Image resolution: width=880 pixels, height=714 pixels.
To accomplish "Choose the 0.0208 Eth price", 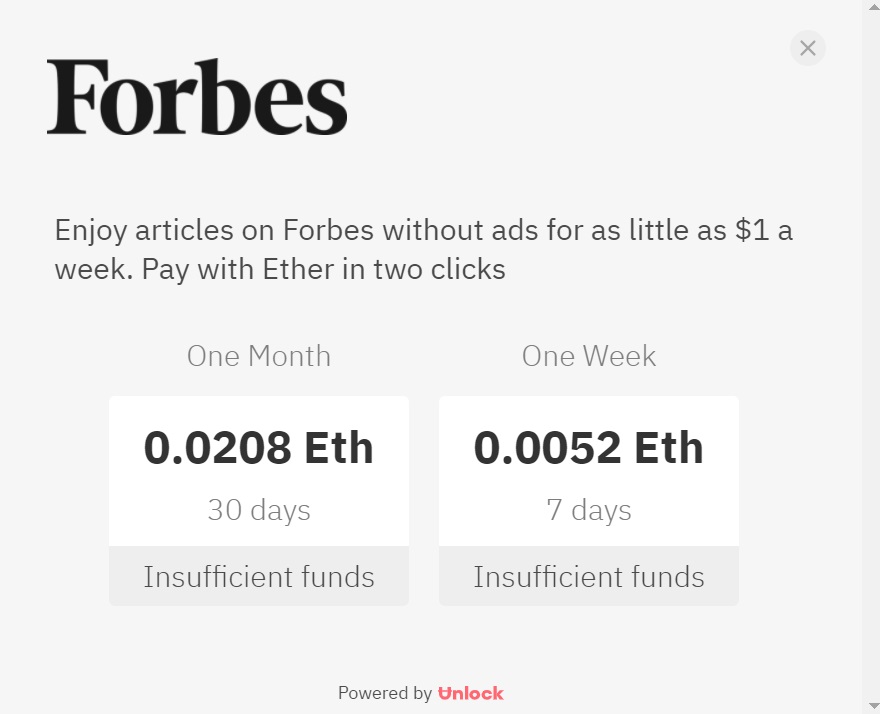I will point(259,447).
